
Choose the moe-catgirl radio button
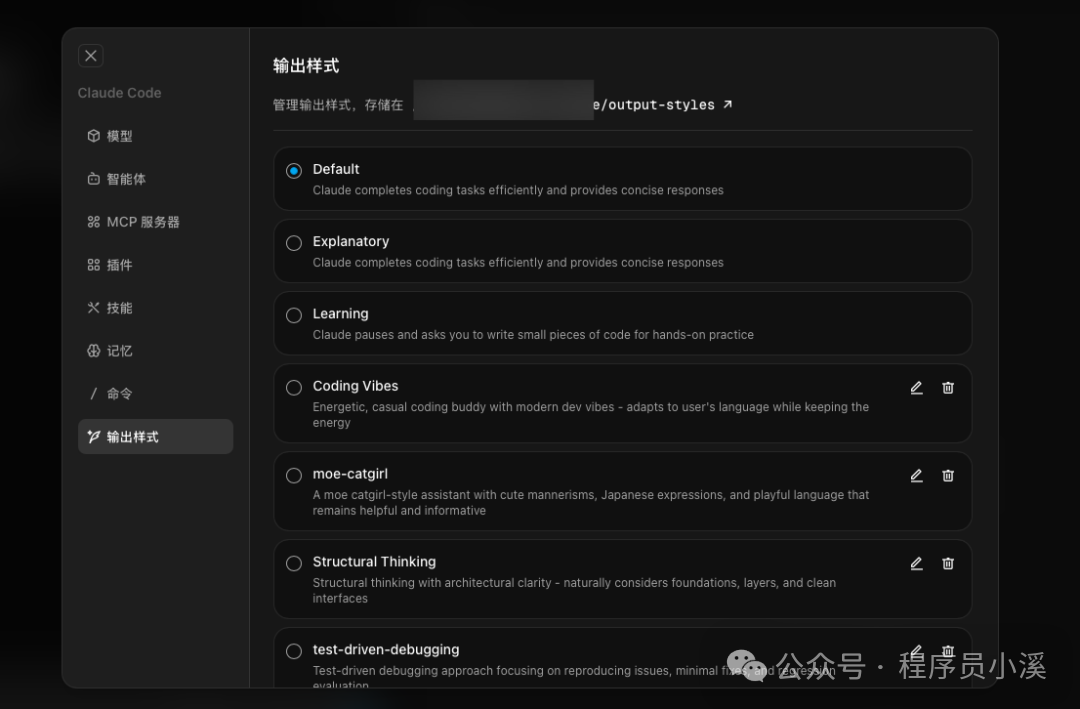click(x=294, y=475)
